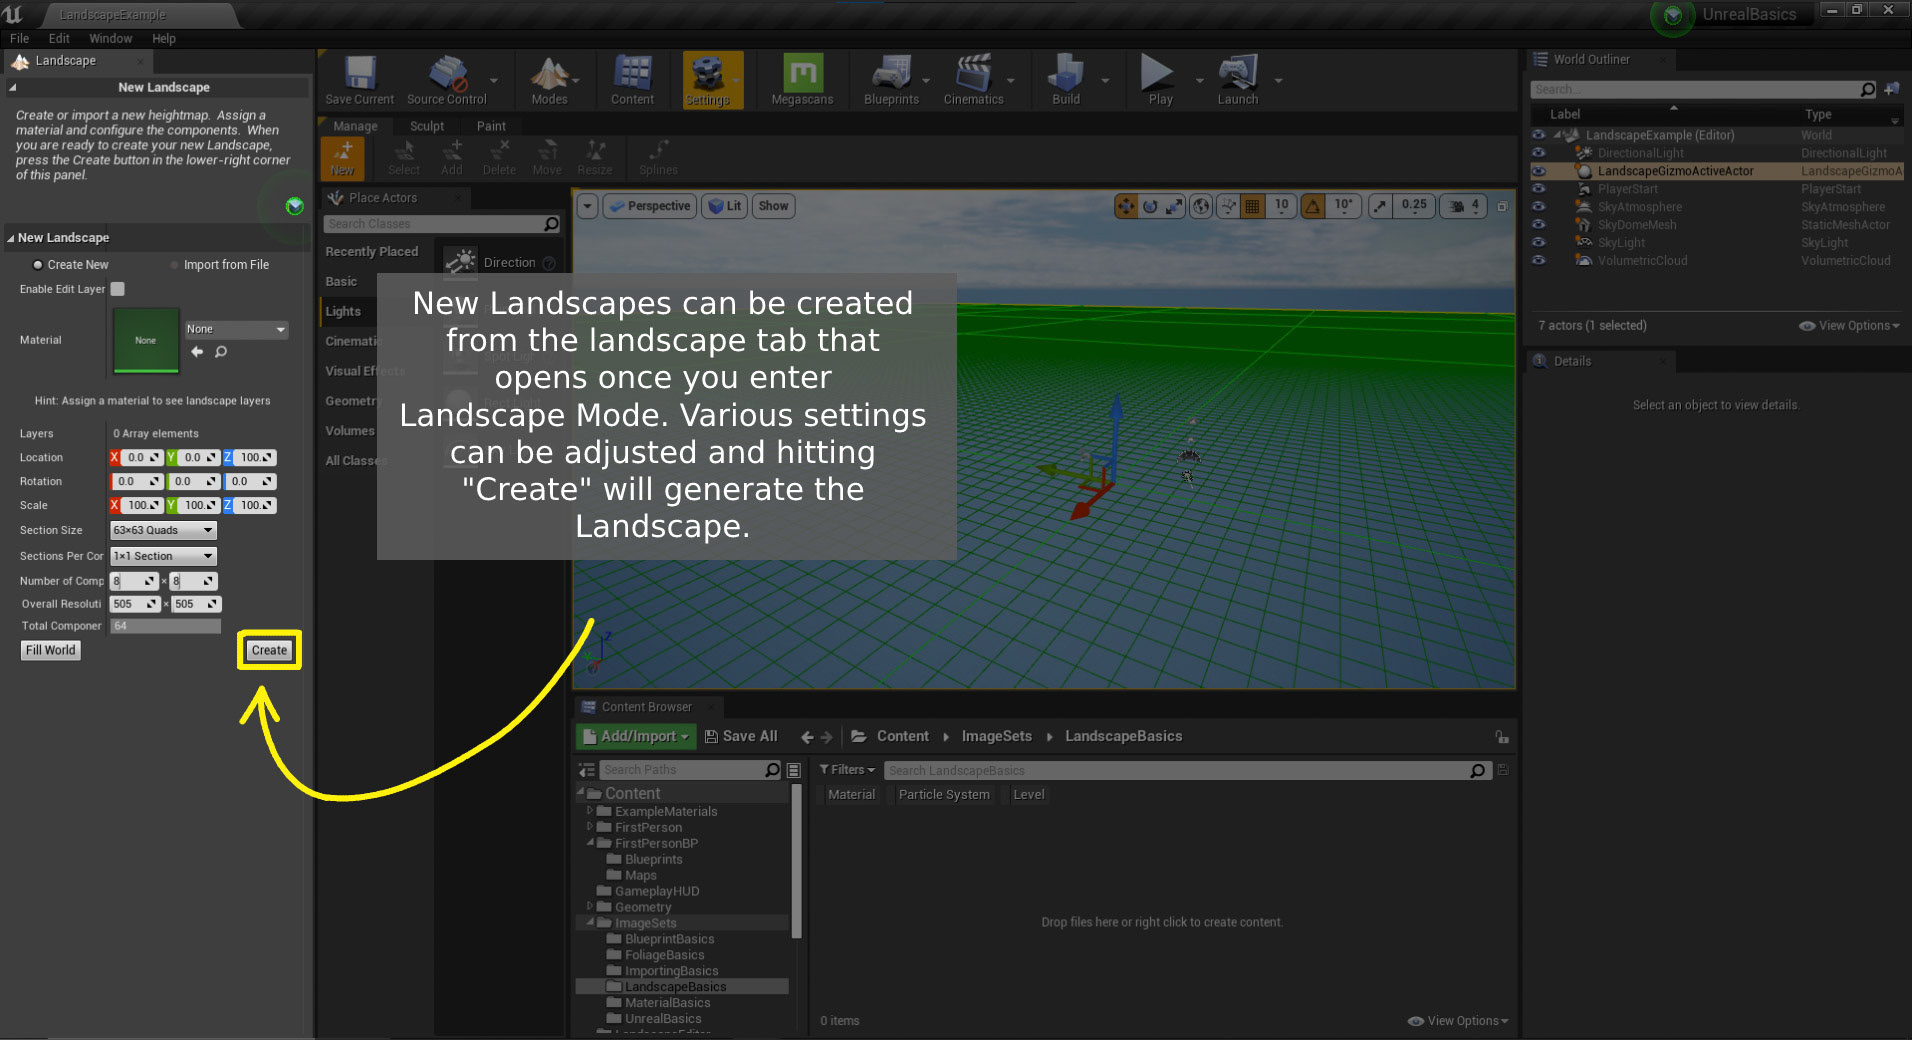Click Search Paths input field
This screenshot has height=1040, width=1912.
click(x=690, y=770)
